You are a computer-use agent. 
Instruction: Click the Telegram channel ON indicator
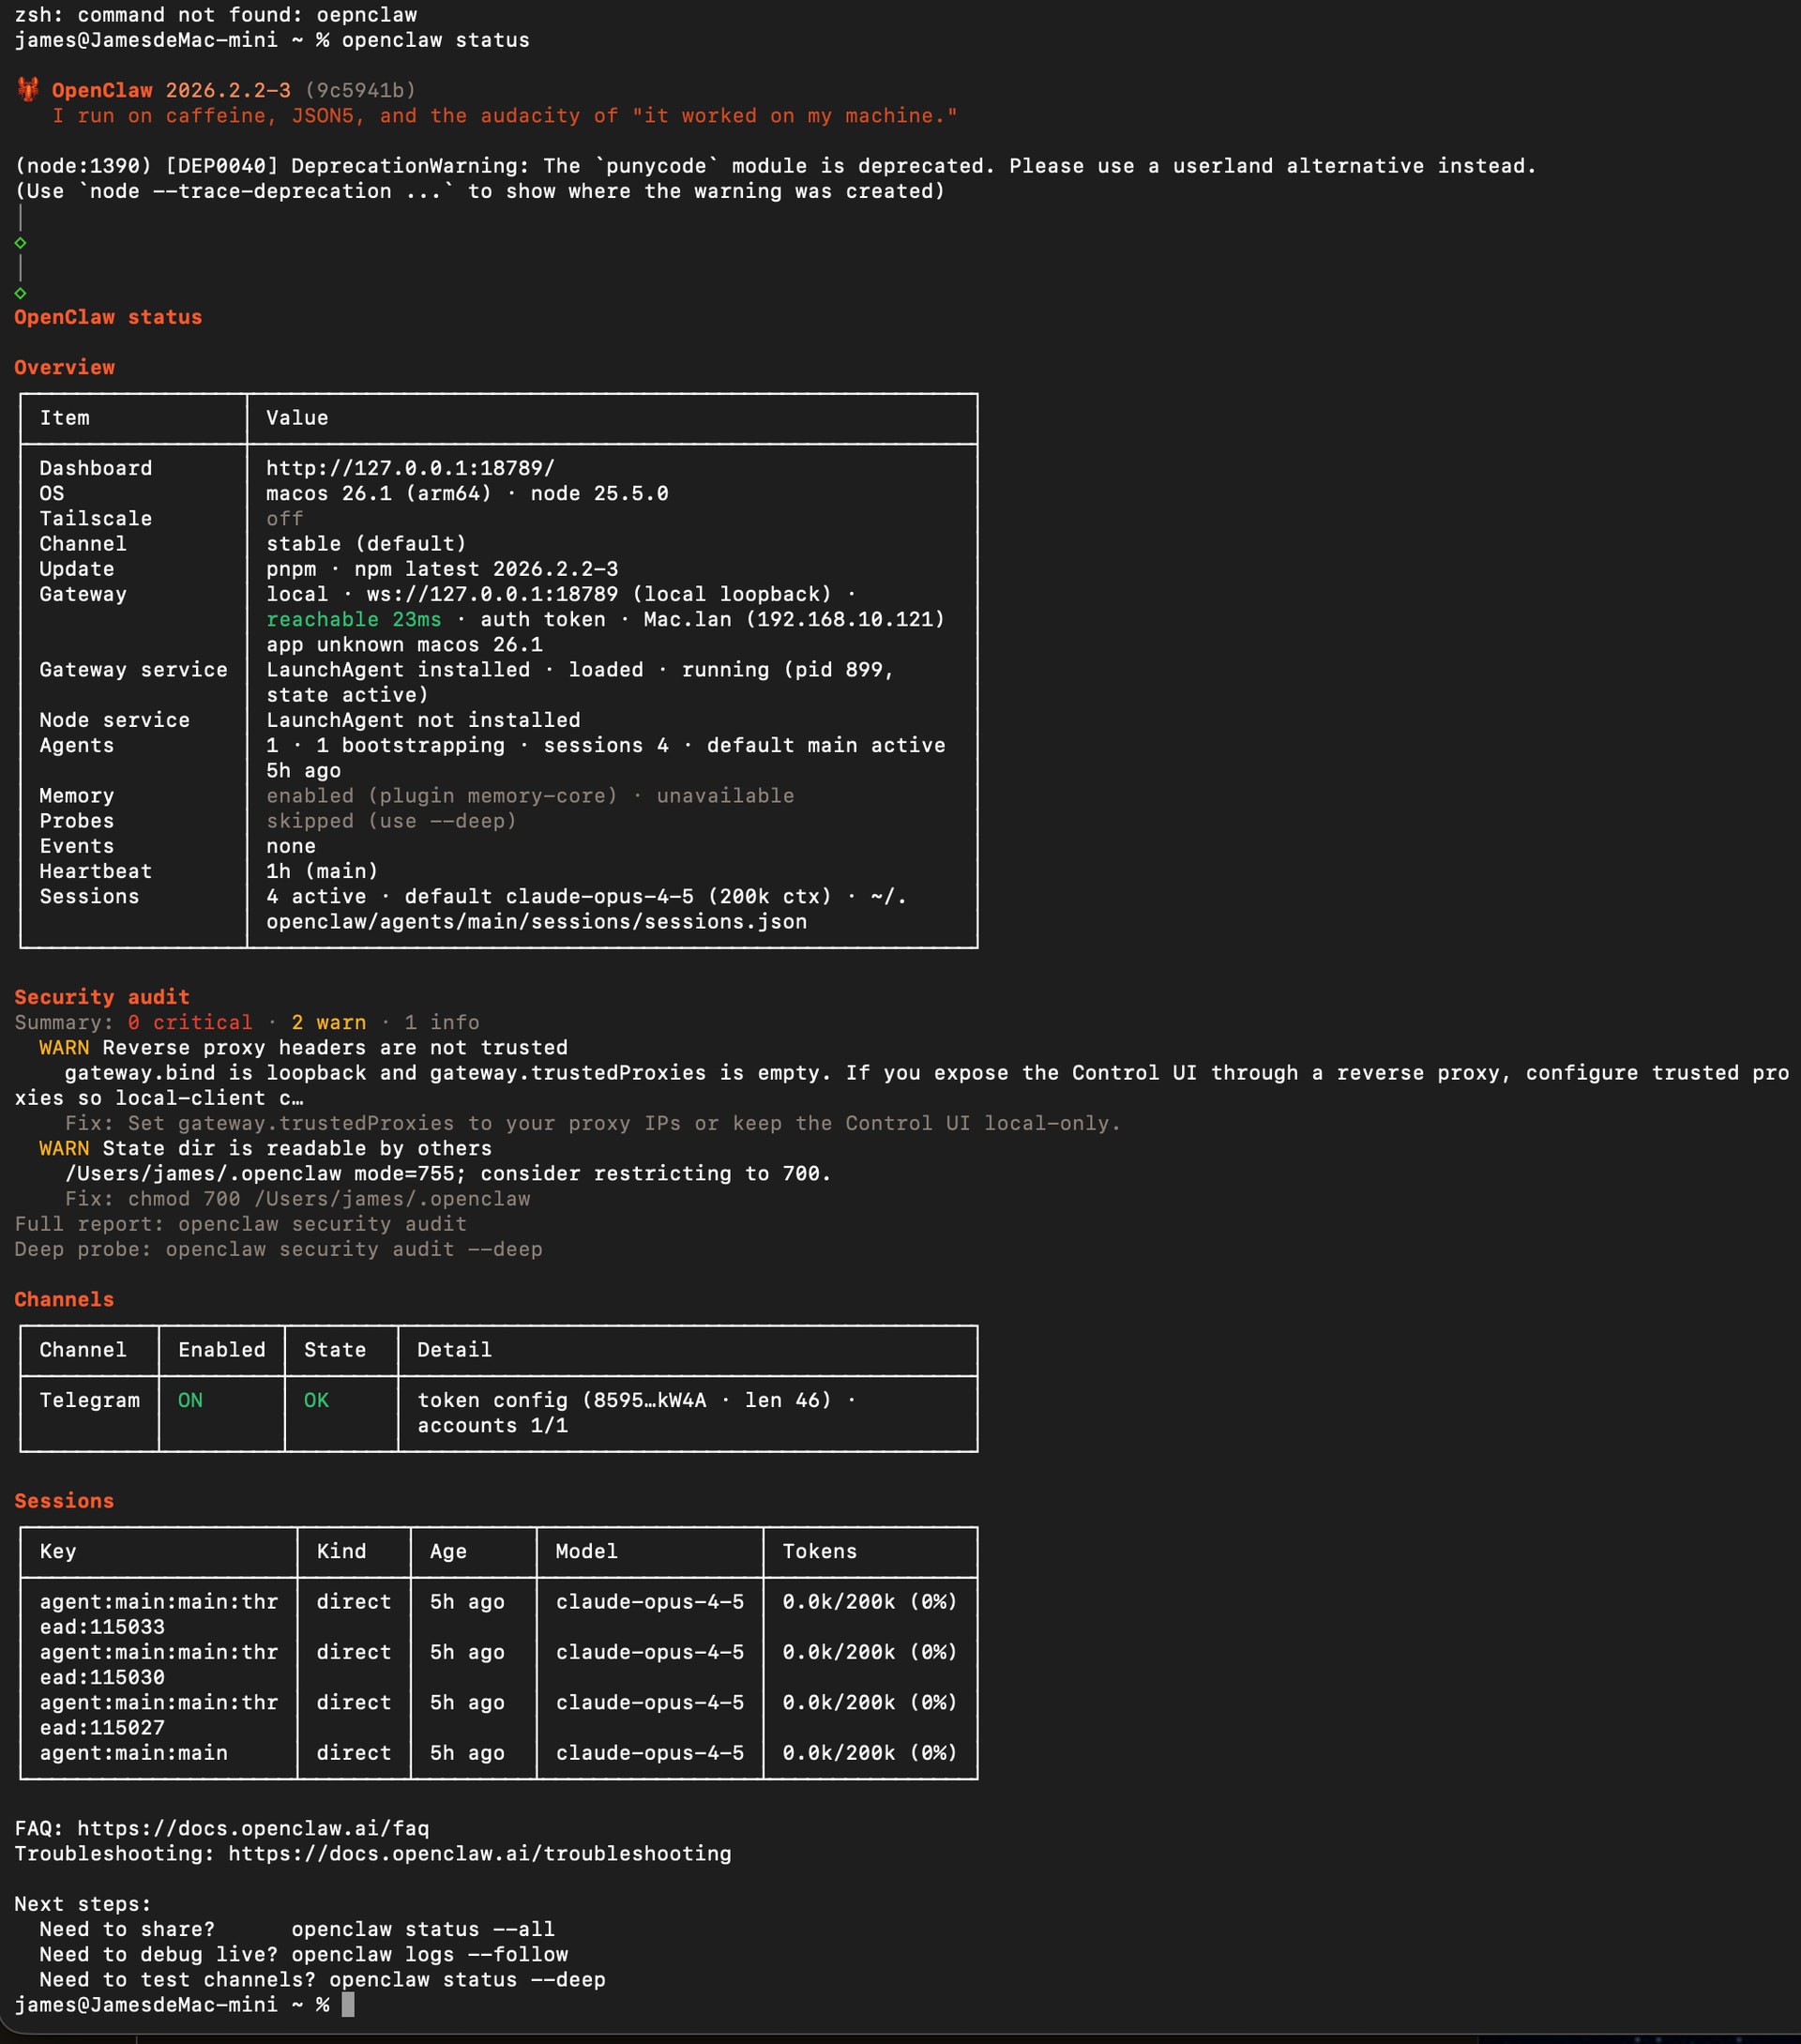click(190, 1400)
